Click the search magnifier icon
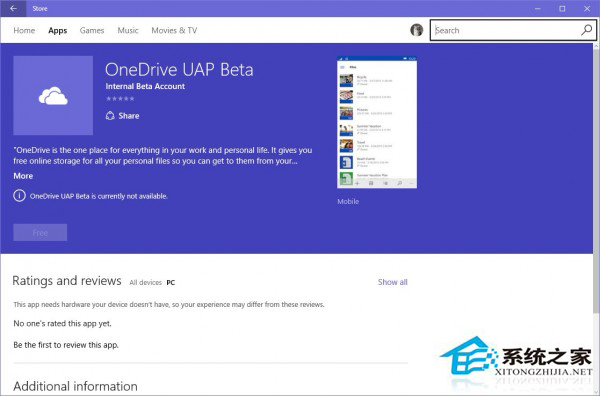The width and height of the screenshot is (600, 396). point(587,30)
